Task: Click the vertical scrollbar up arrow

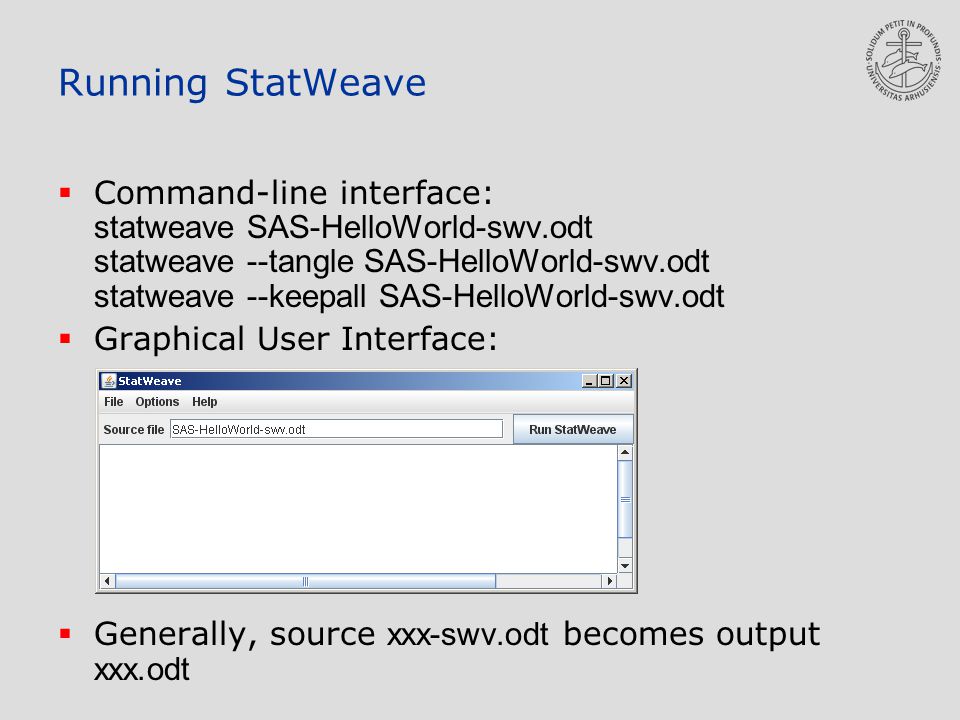Action: [x=624, y=452]
